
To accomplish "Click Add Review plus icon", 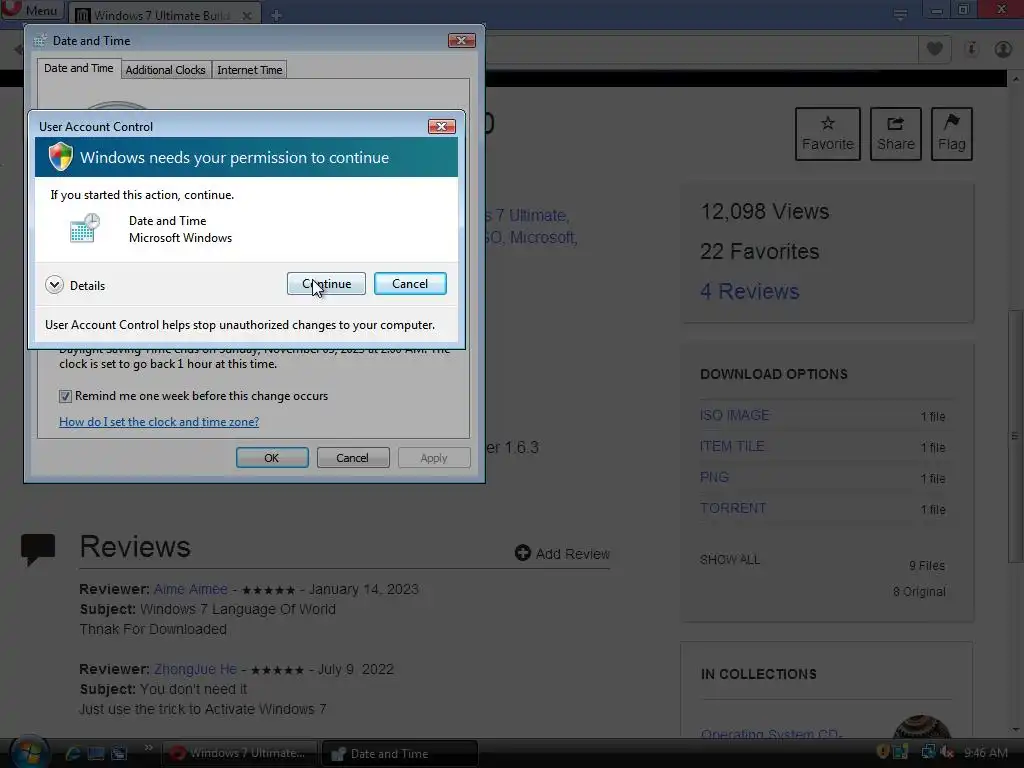I will tap(522, 553).
